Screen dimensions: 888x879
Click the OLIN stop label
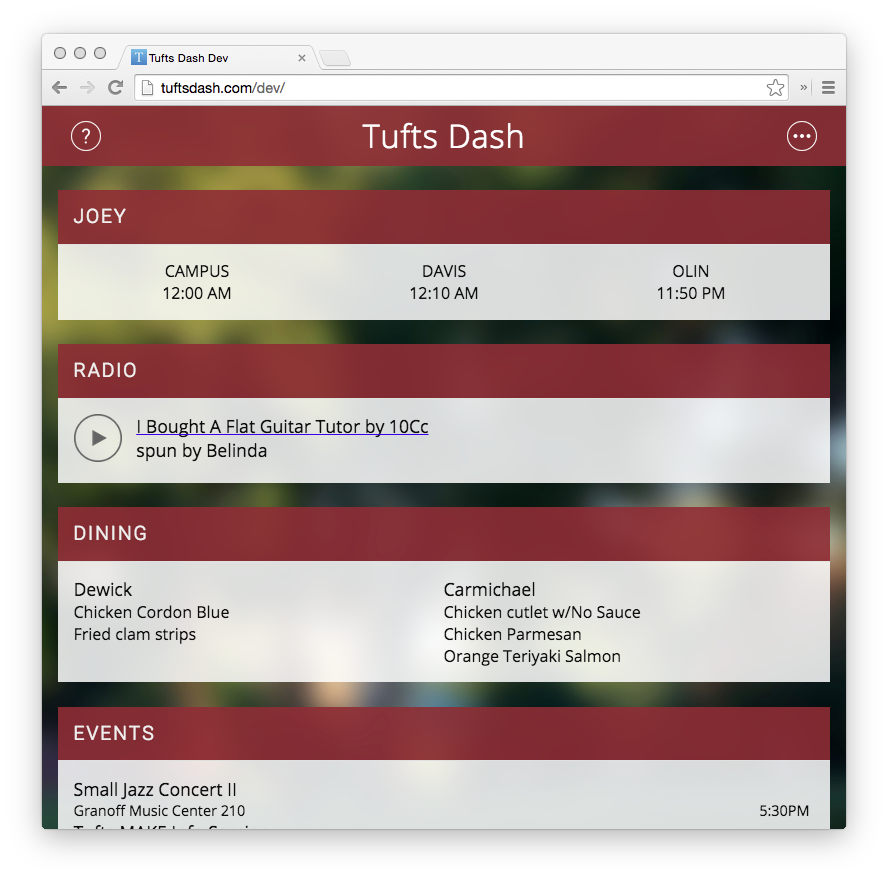pos(691,271)
